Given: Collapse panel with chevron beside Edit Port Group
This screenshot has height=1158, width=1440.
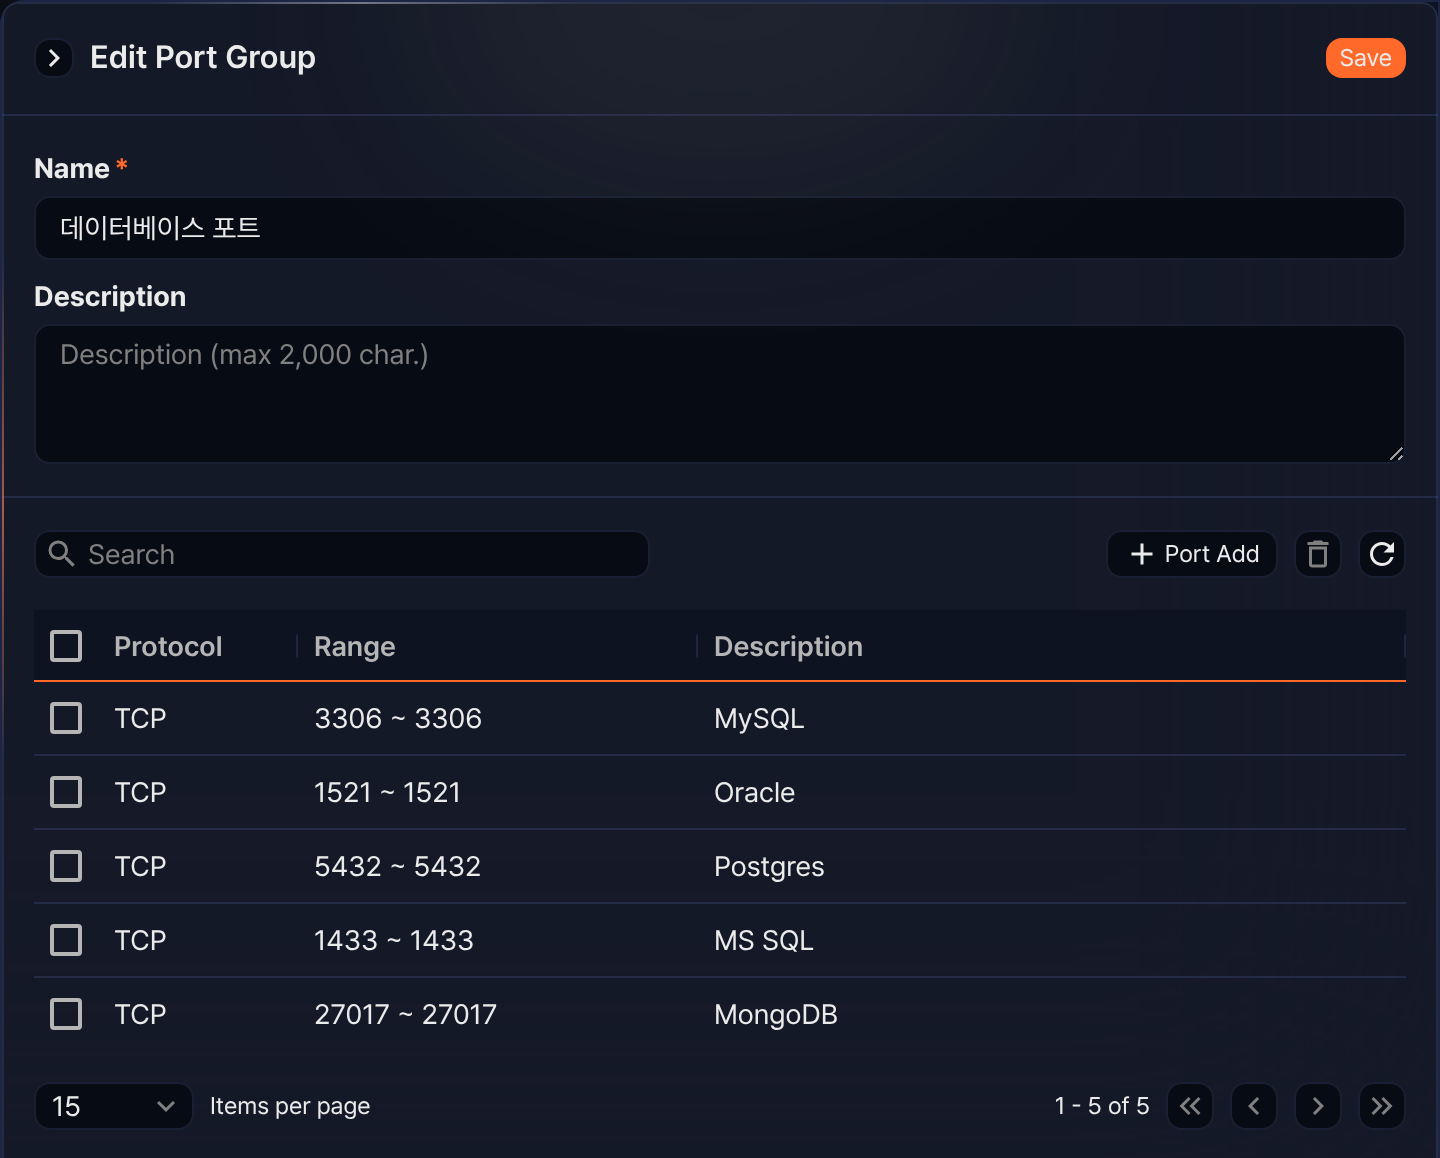Looking at the screenshot, I should pyautogui.click(x=54, y=58).
